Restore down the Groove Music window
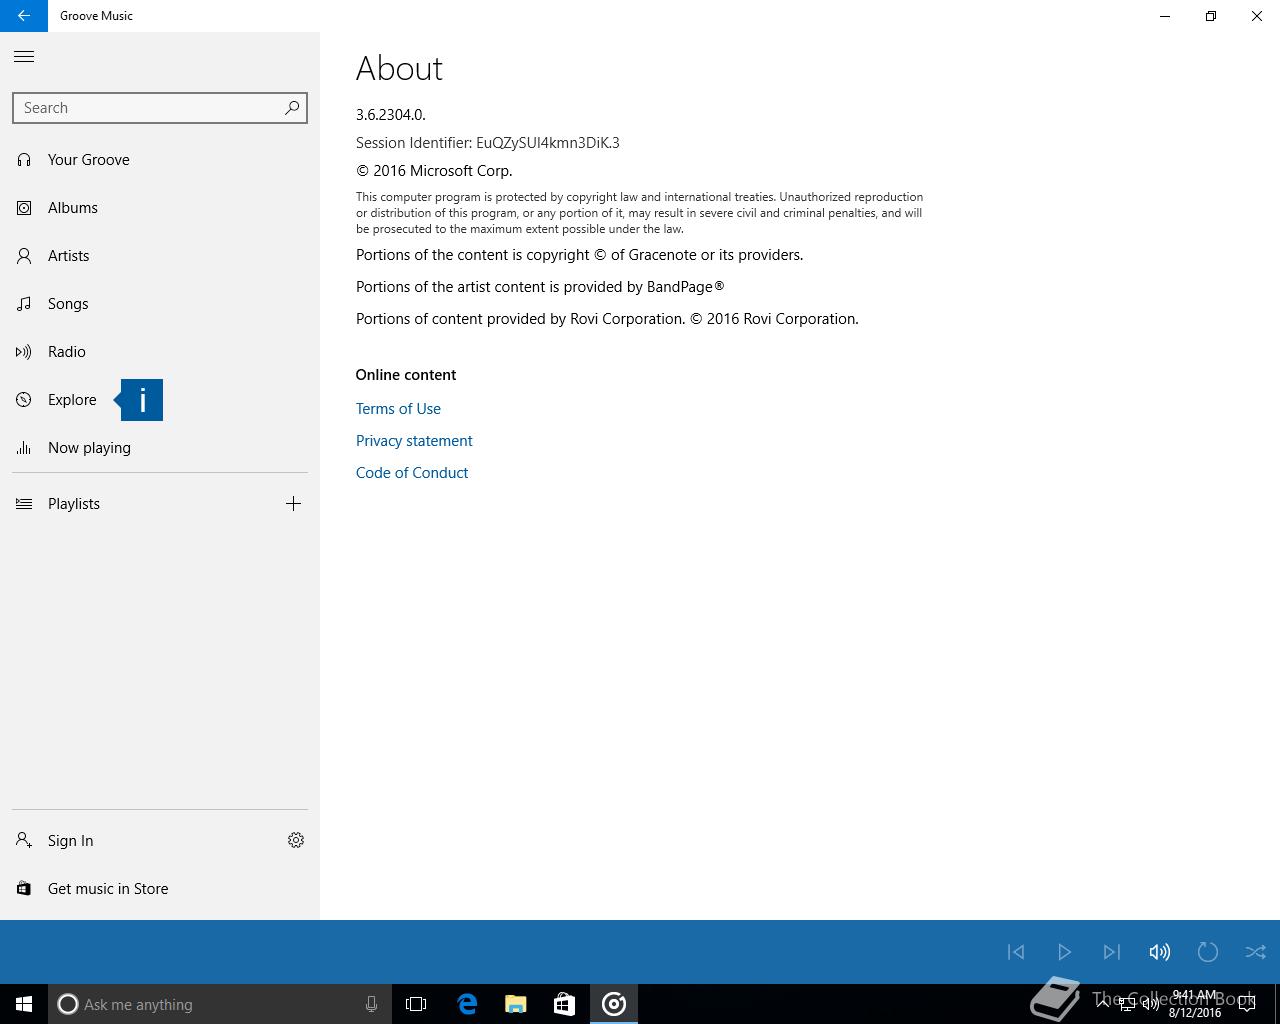The width and height of the screenshot is (1280, 1024). point(1211,16)
